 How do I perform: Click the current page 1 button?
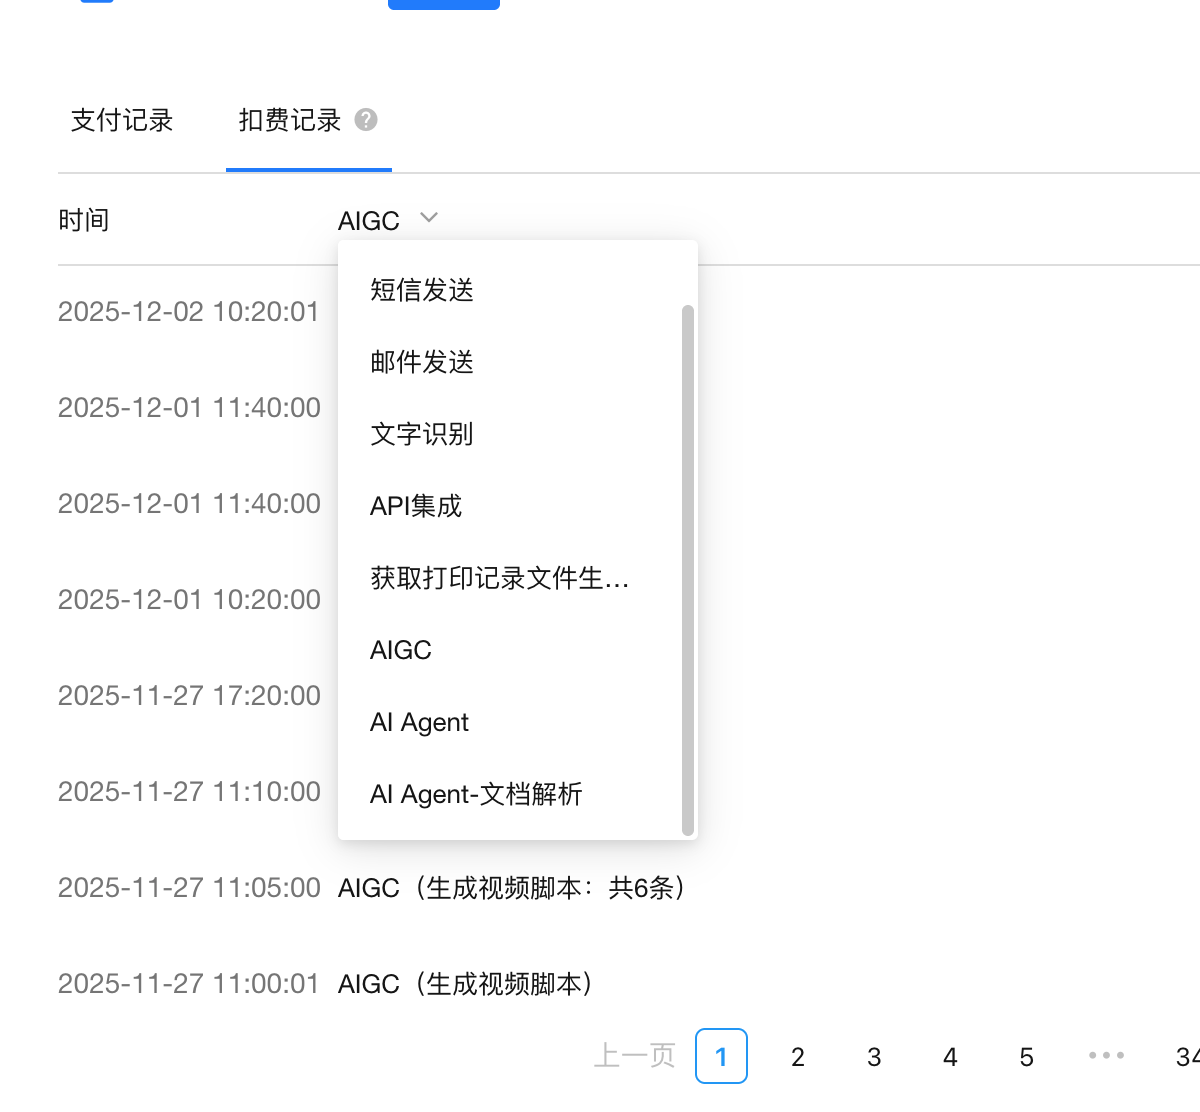click(721, 1056)
